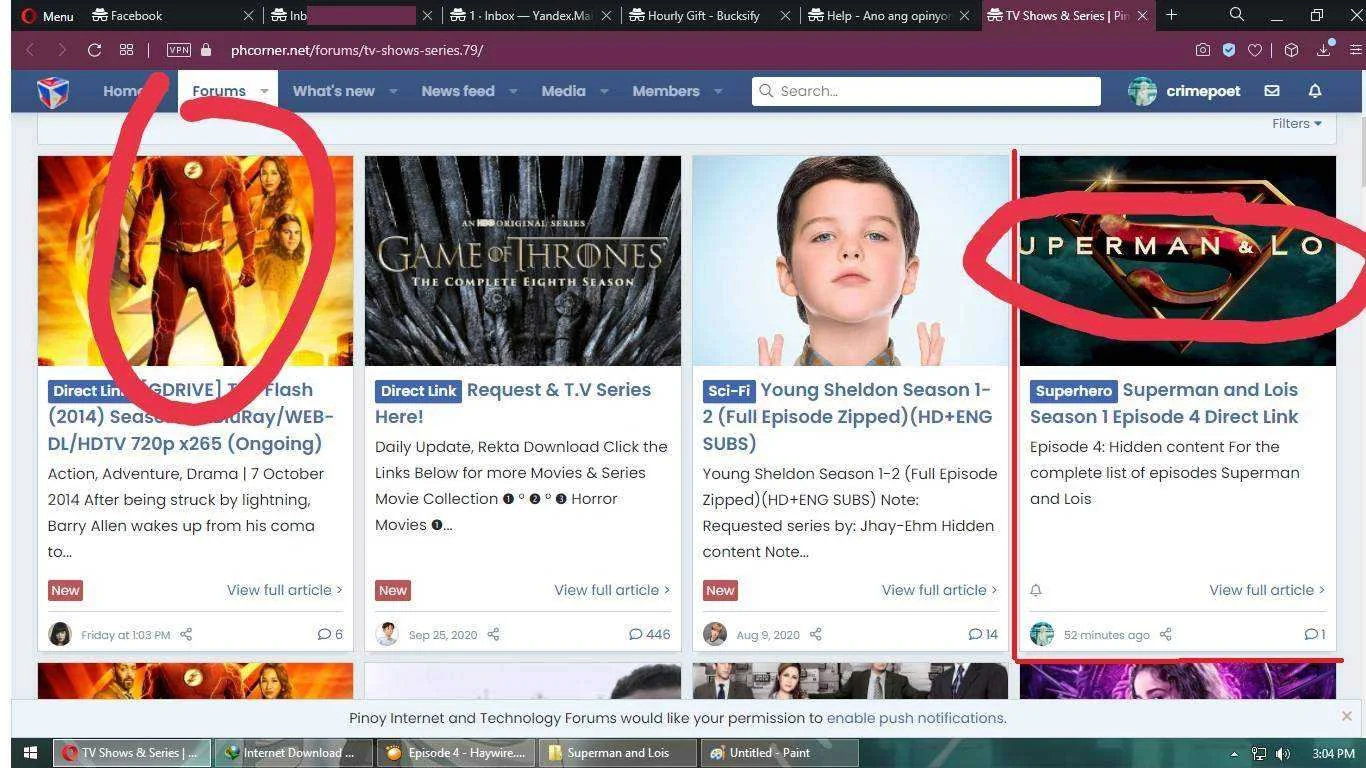Open conversations envelope icon
Image resolution: width=1366 pixels, height=768 pixels.
tap(1271, 91)
